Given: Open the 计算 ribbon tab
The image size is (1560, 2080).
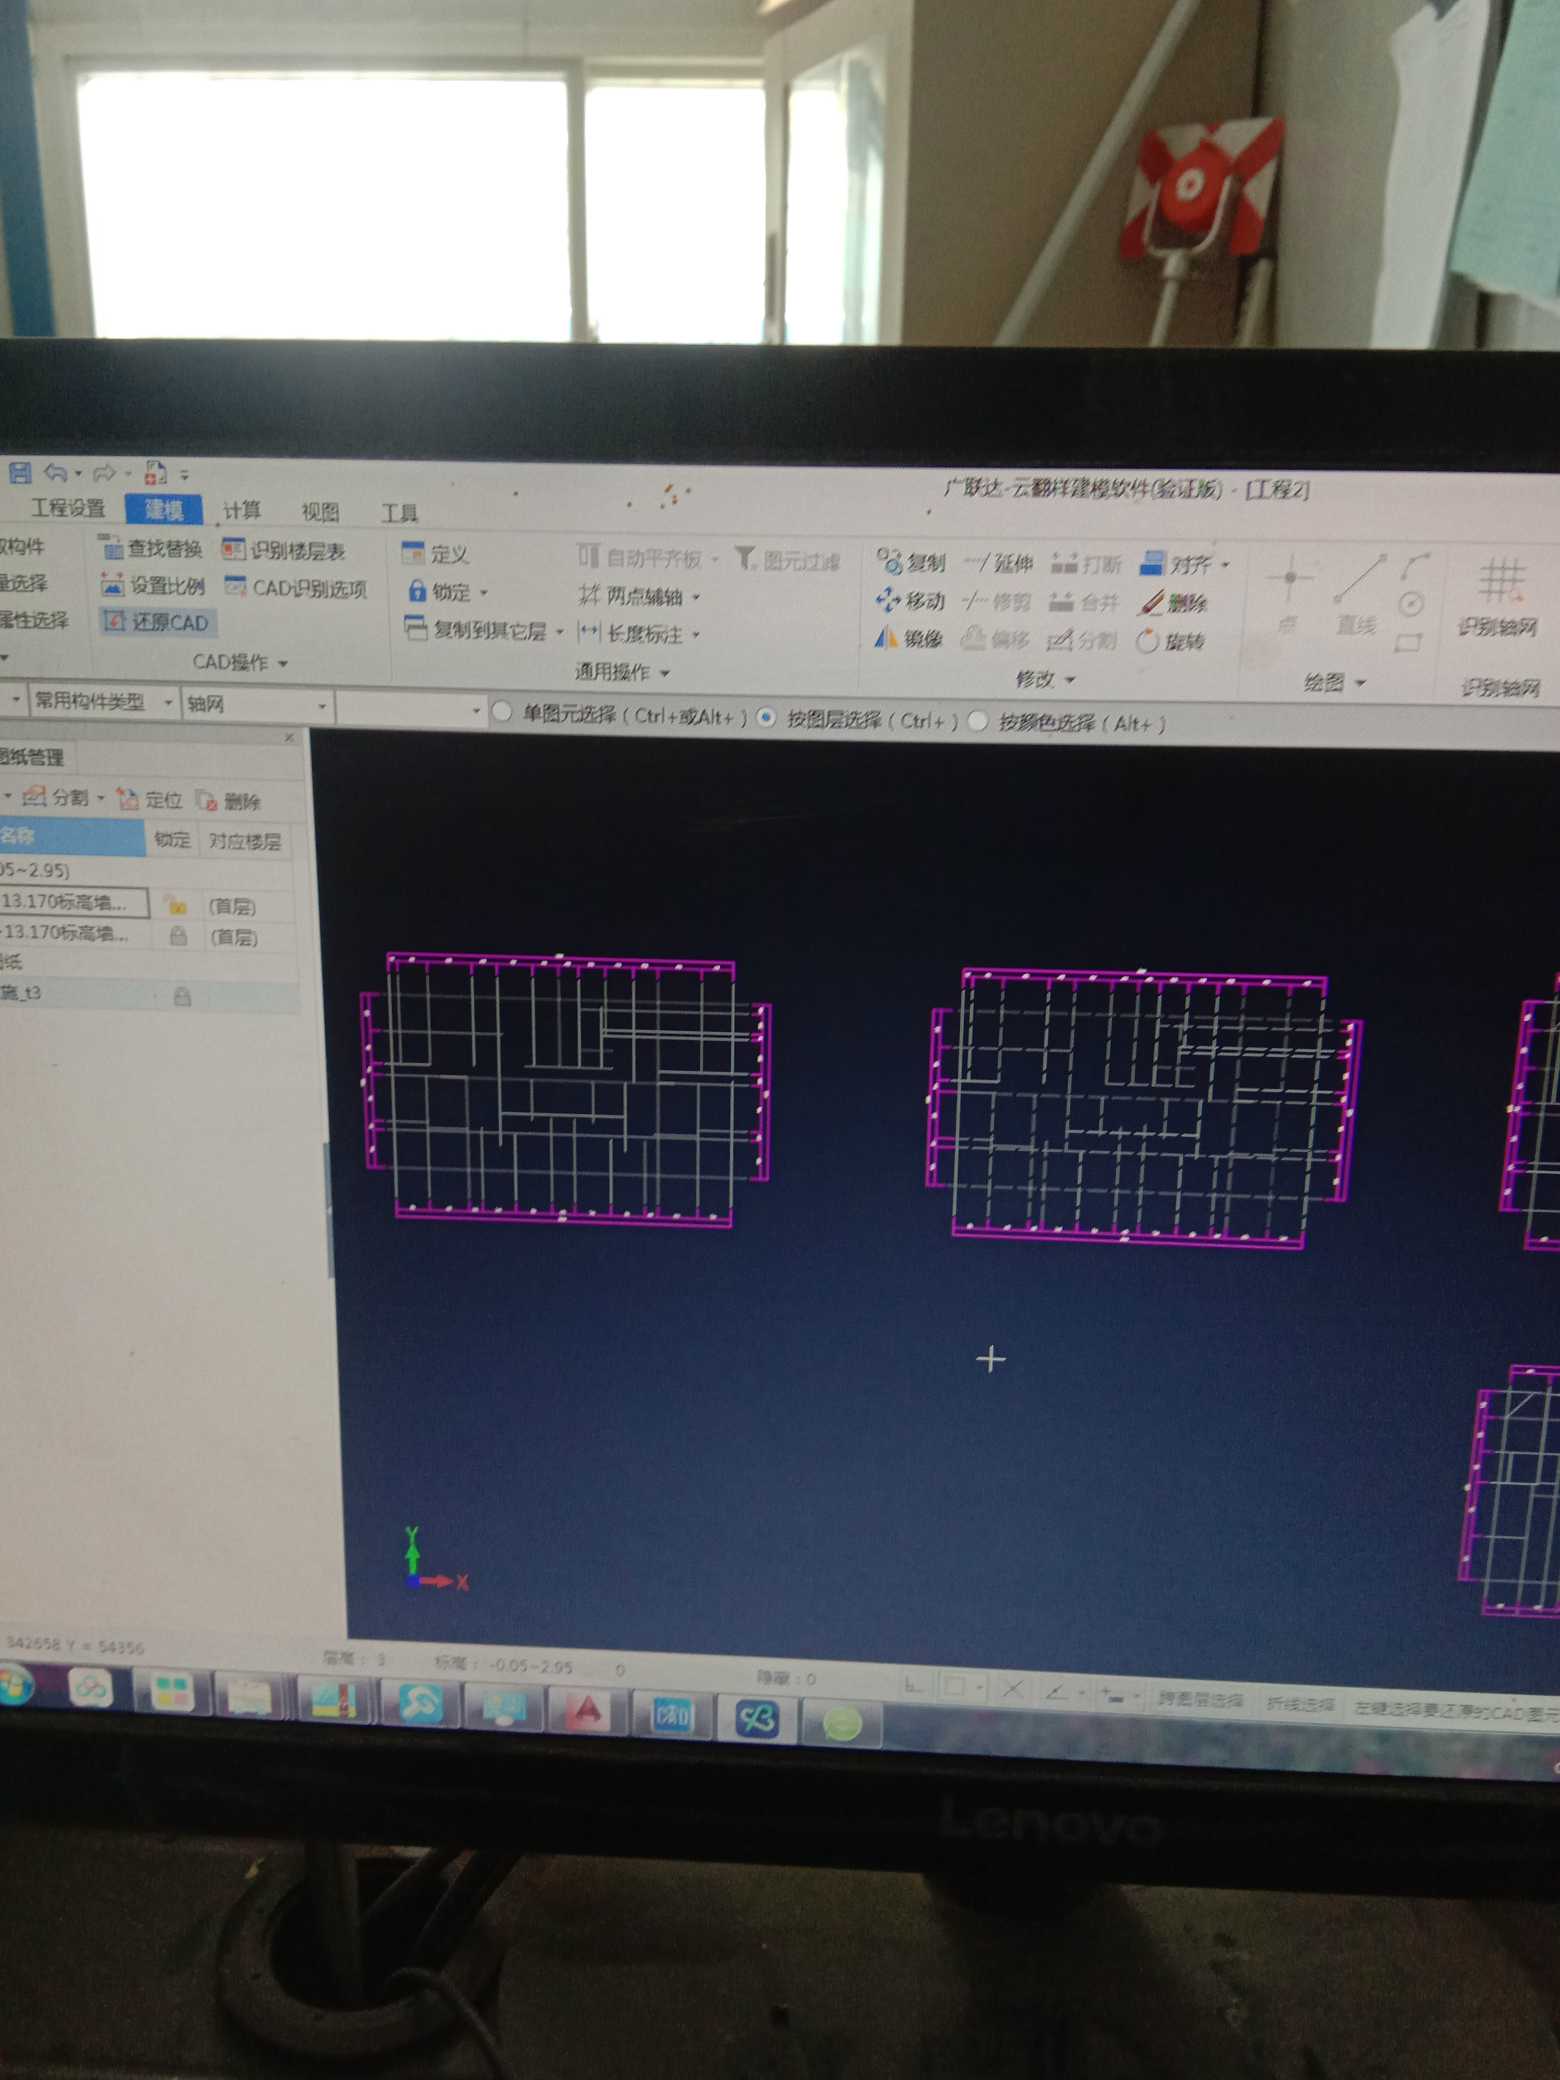Looking at the screenshot, I should (241, 510).
